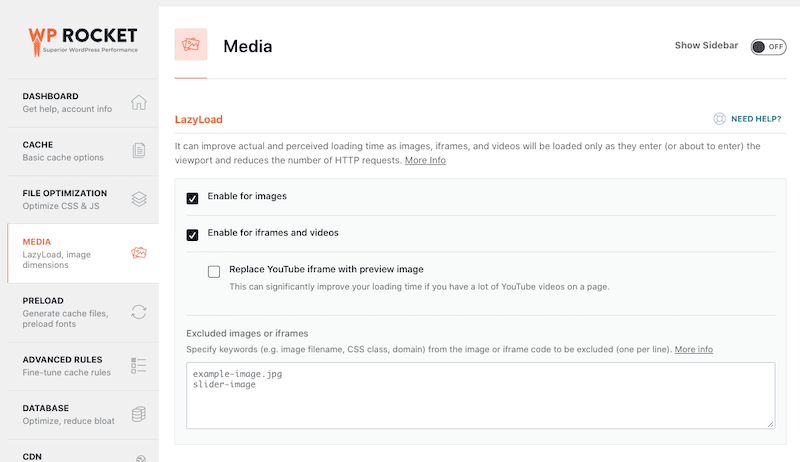Click the File Optimization layers icon
The image size is (800, 462).
point(139,199)
